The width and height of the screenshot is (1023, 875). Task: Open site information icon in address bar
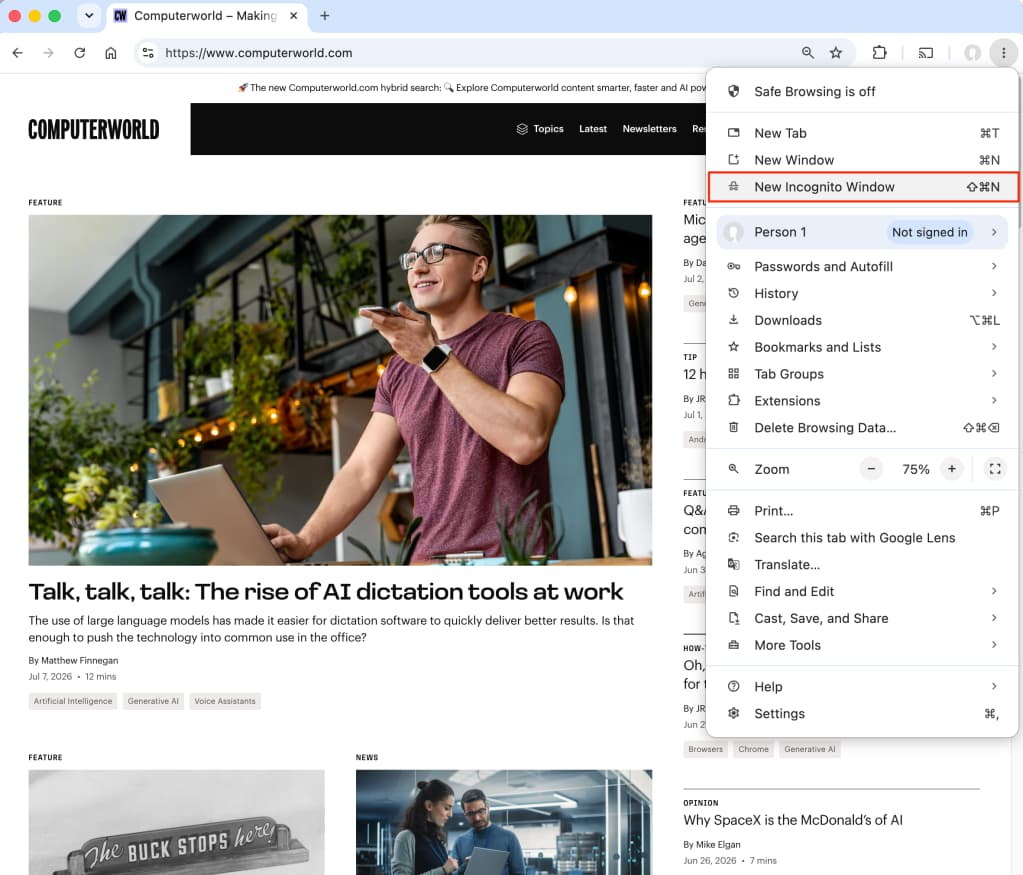click(149, 53)
